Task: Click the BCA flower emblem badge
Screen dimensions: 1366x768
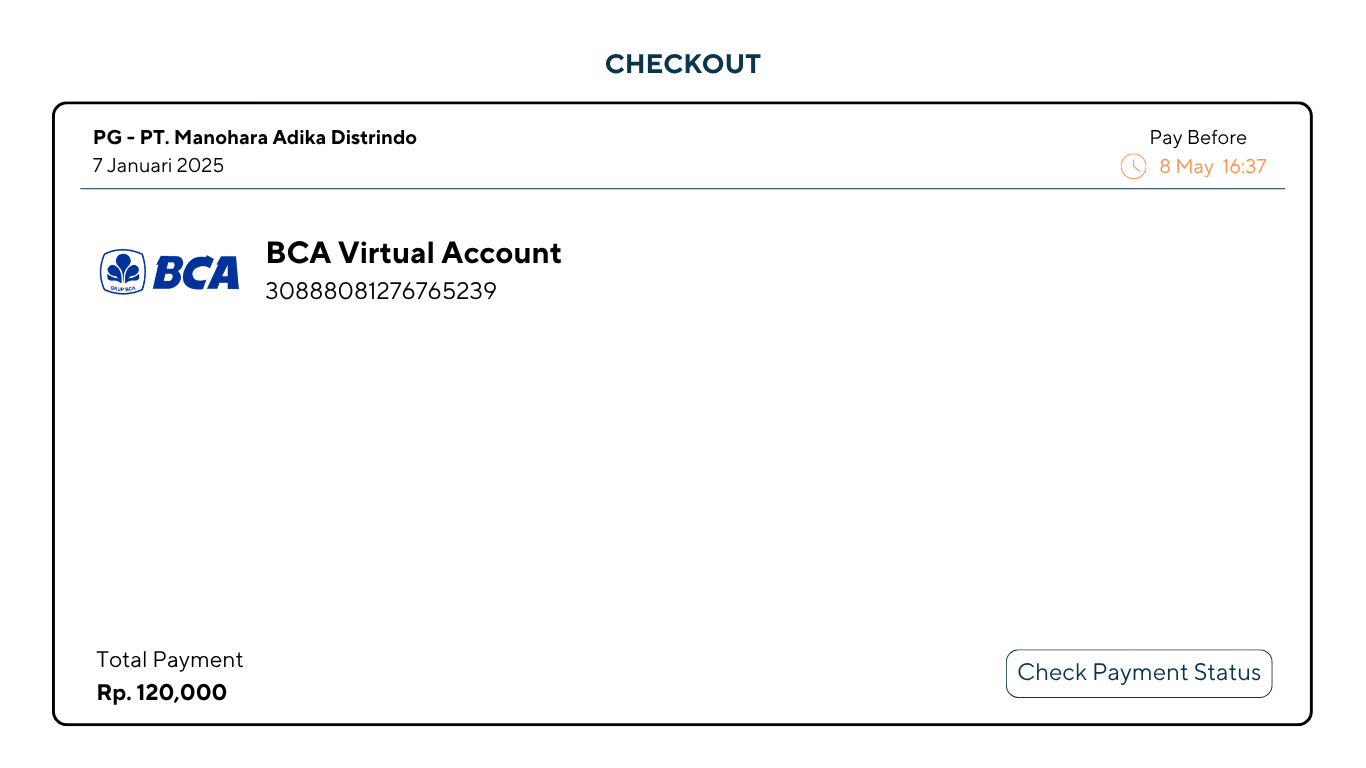Action: click(123, 271)
